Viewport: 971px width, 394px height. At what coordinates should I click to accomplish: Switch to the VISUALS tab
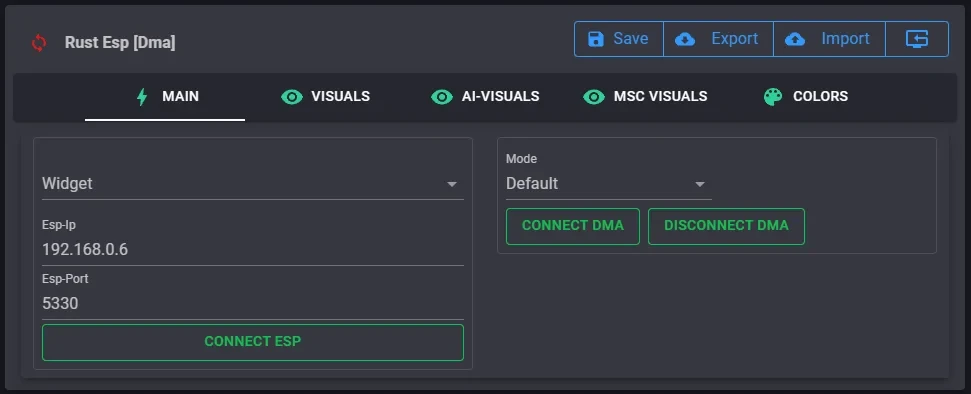326,97
